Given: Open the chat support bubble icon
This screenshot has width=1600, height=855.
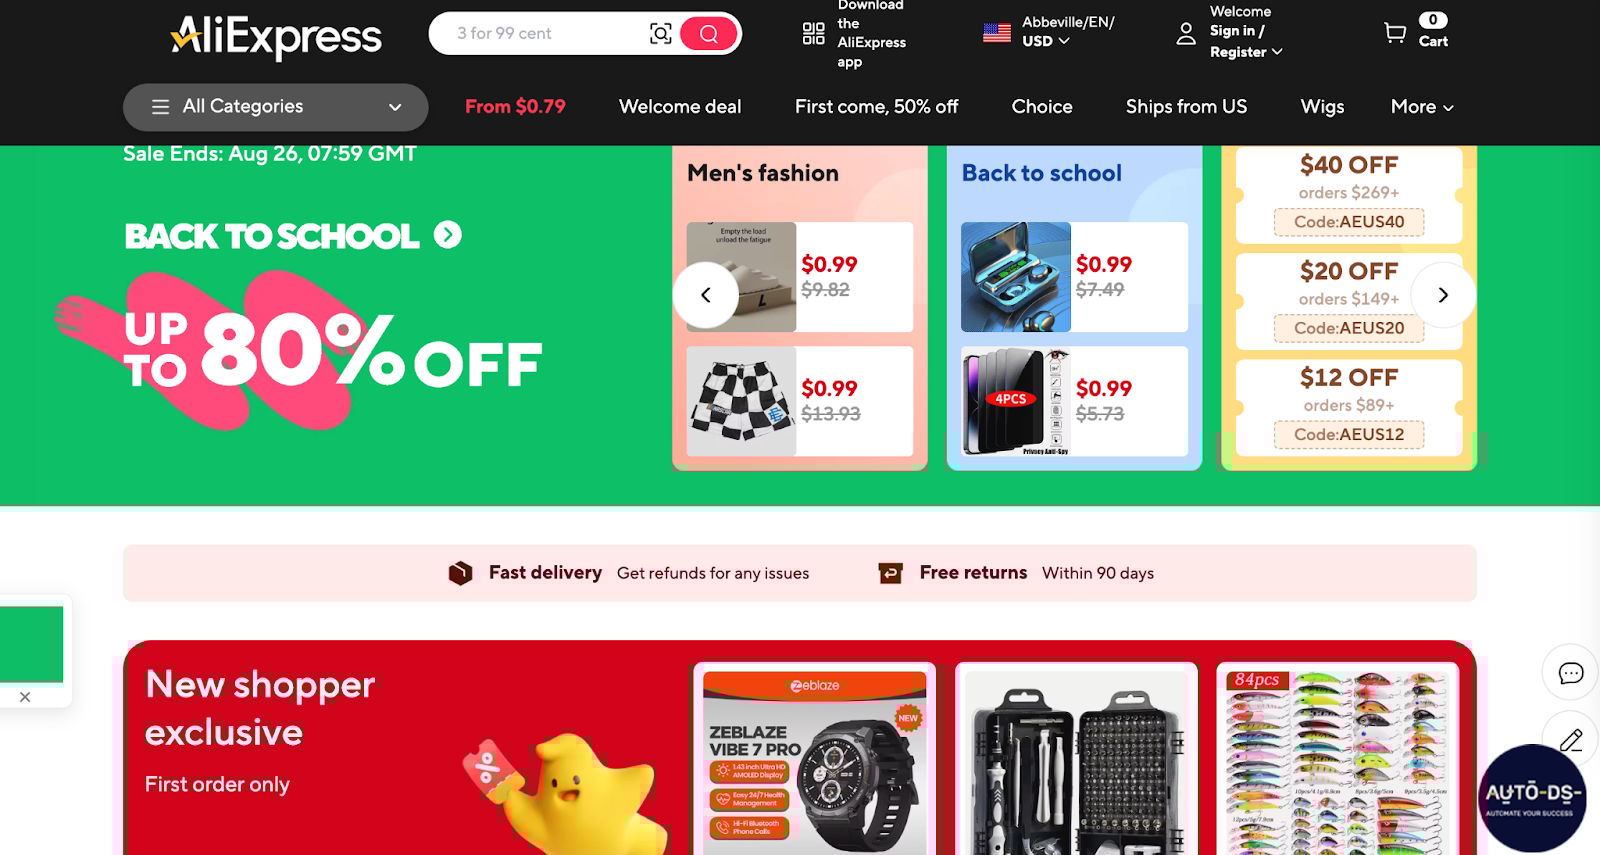Looking at the screenshot, I should (1571, 673).
